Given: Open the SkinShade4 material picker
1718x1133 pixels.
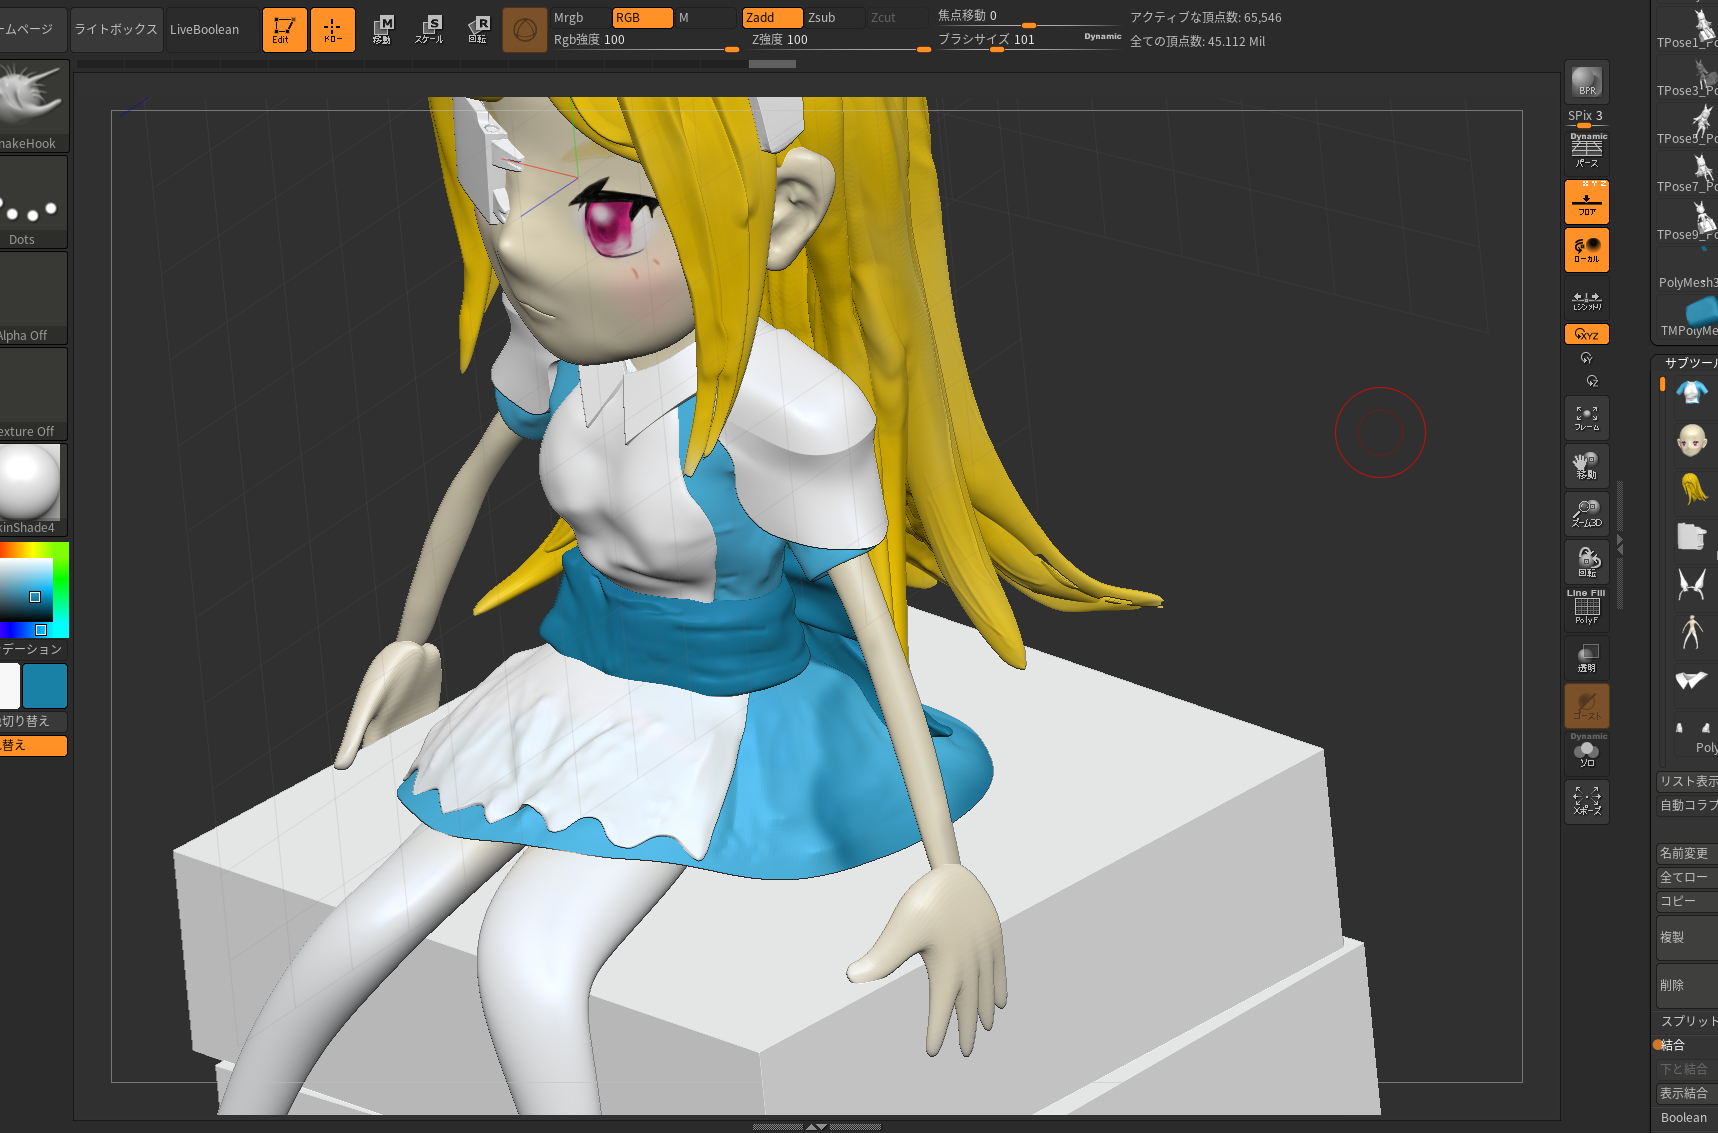Looking at the screenshot, I should click(33, 489).
